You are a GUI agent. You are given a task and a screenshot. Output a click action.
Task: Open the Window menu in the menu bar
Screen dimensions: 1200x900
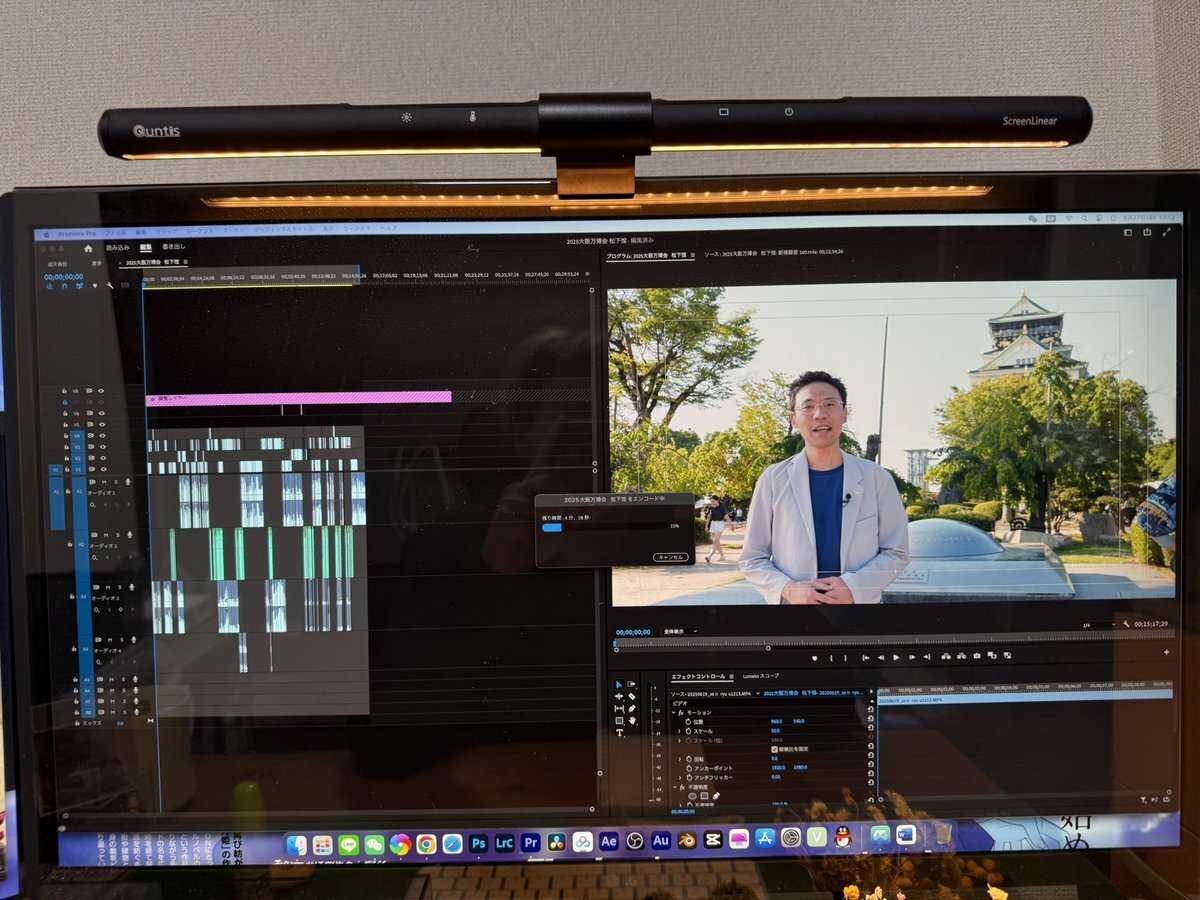(357, 229)
